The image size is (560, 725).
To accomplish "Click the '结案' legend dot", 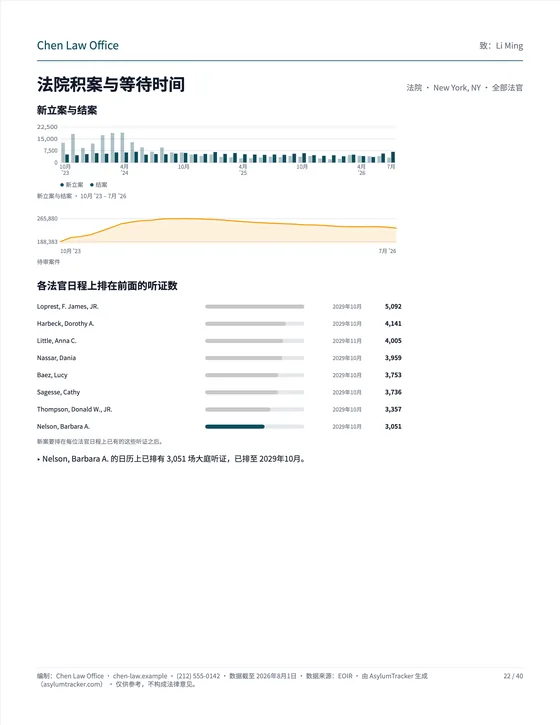I will 92,184.
